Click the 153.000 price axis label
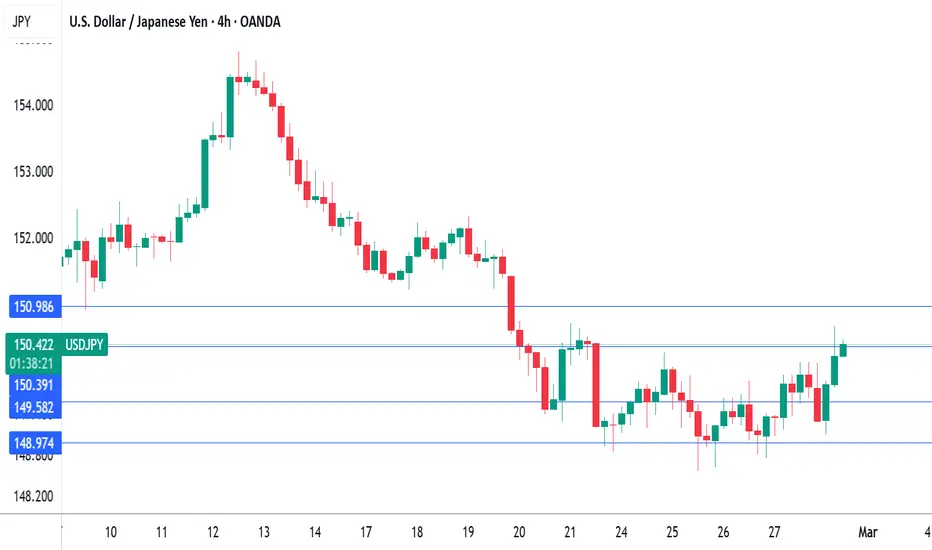The image size is (932, 550). click(x=33, y=172)
